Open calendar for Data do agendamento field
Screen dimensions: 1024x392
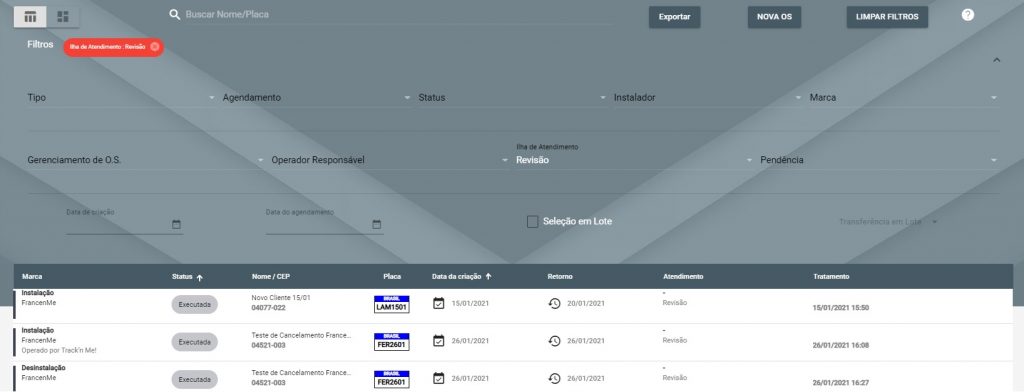(376, 224)
